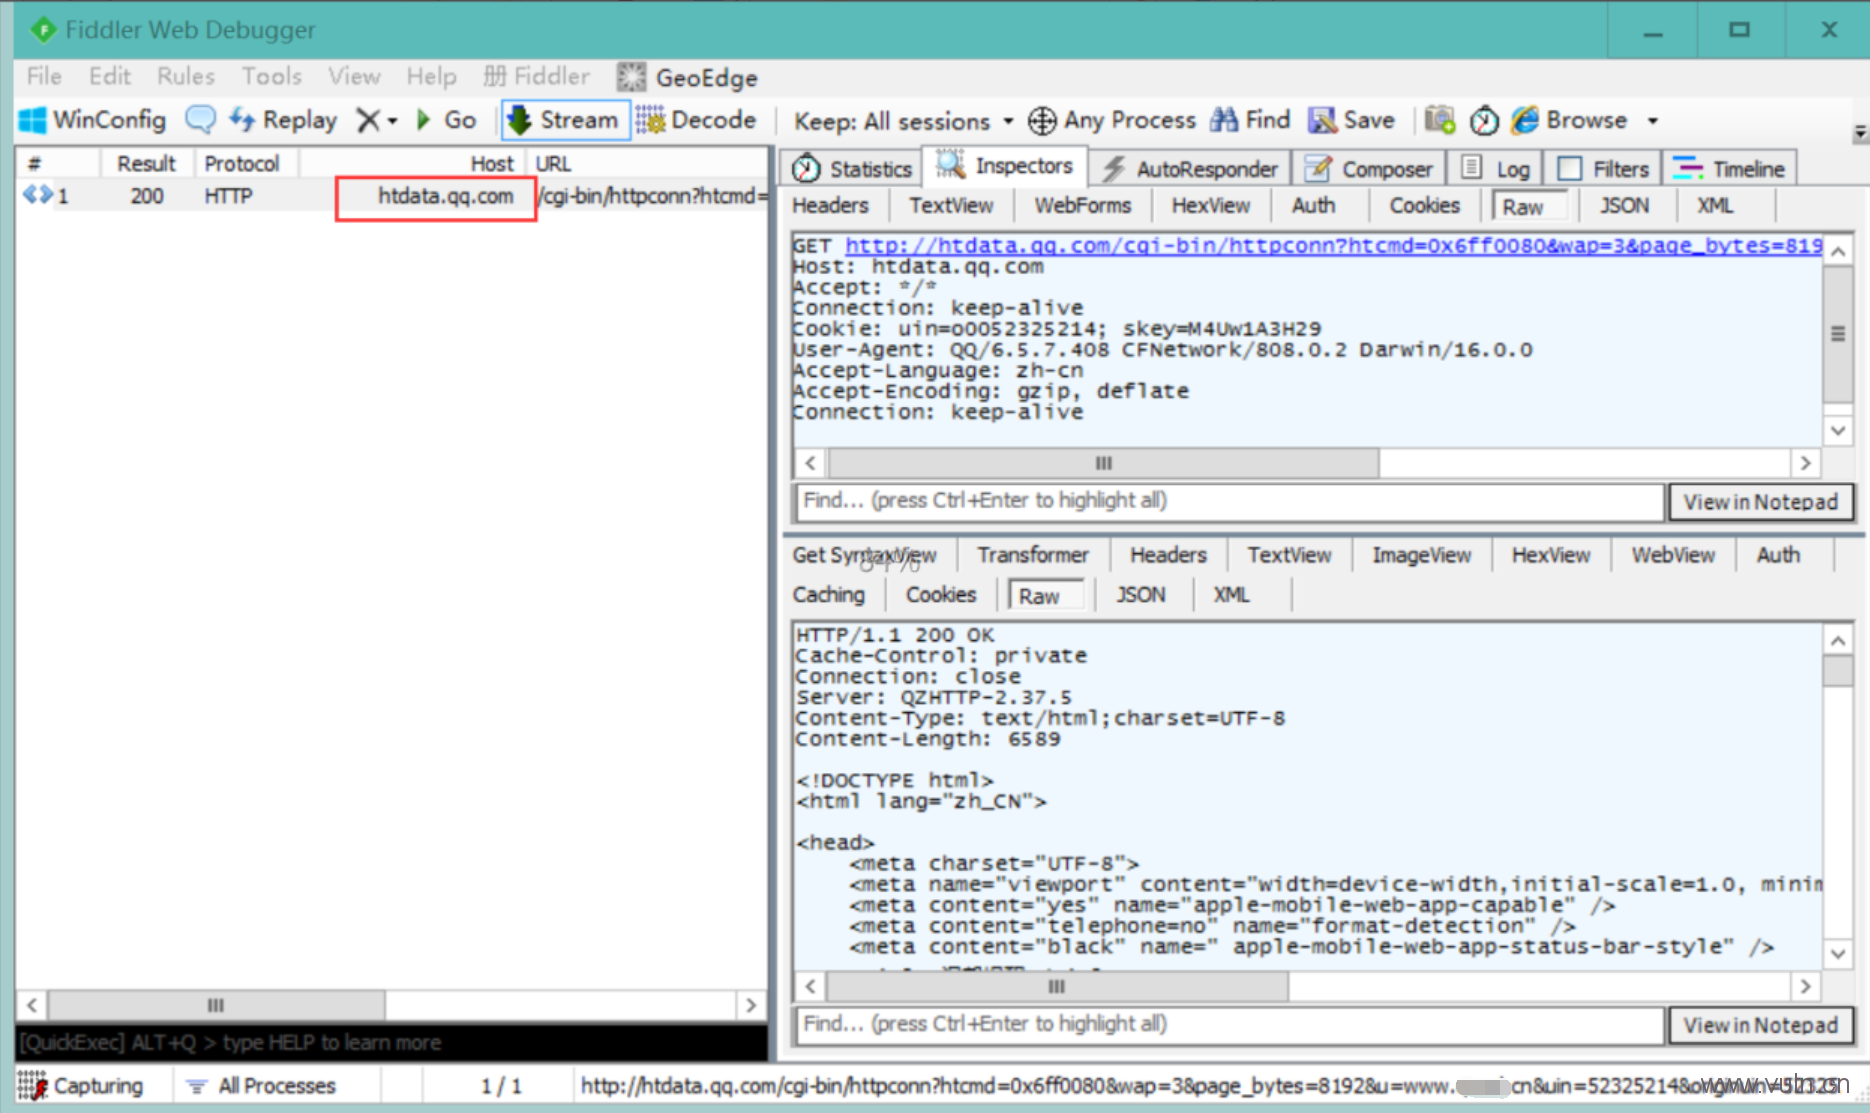Image resolution: width=1870 pixels, height=1113 pixels.
Task: Switch to the Inspectors tab
Action: pos(1004,166)
